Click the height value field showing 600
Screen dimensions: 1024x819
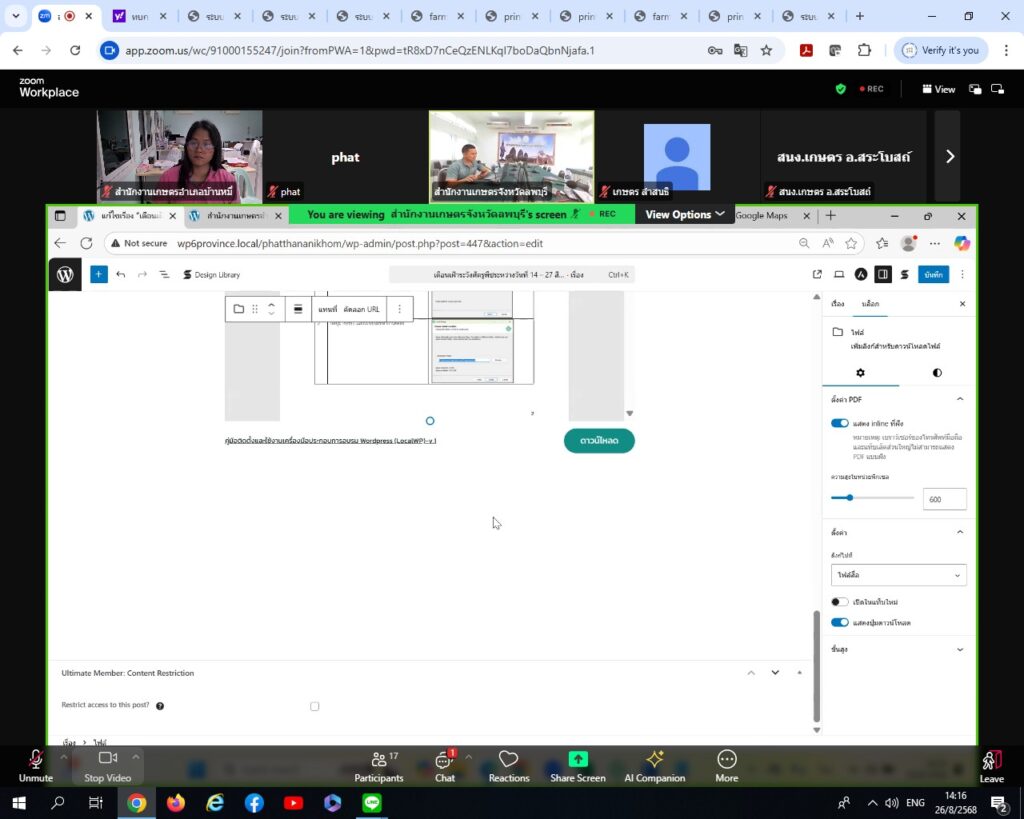(x=944, y=499)
